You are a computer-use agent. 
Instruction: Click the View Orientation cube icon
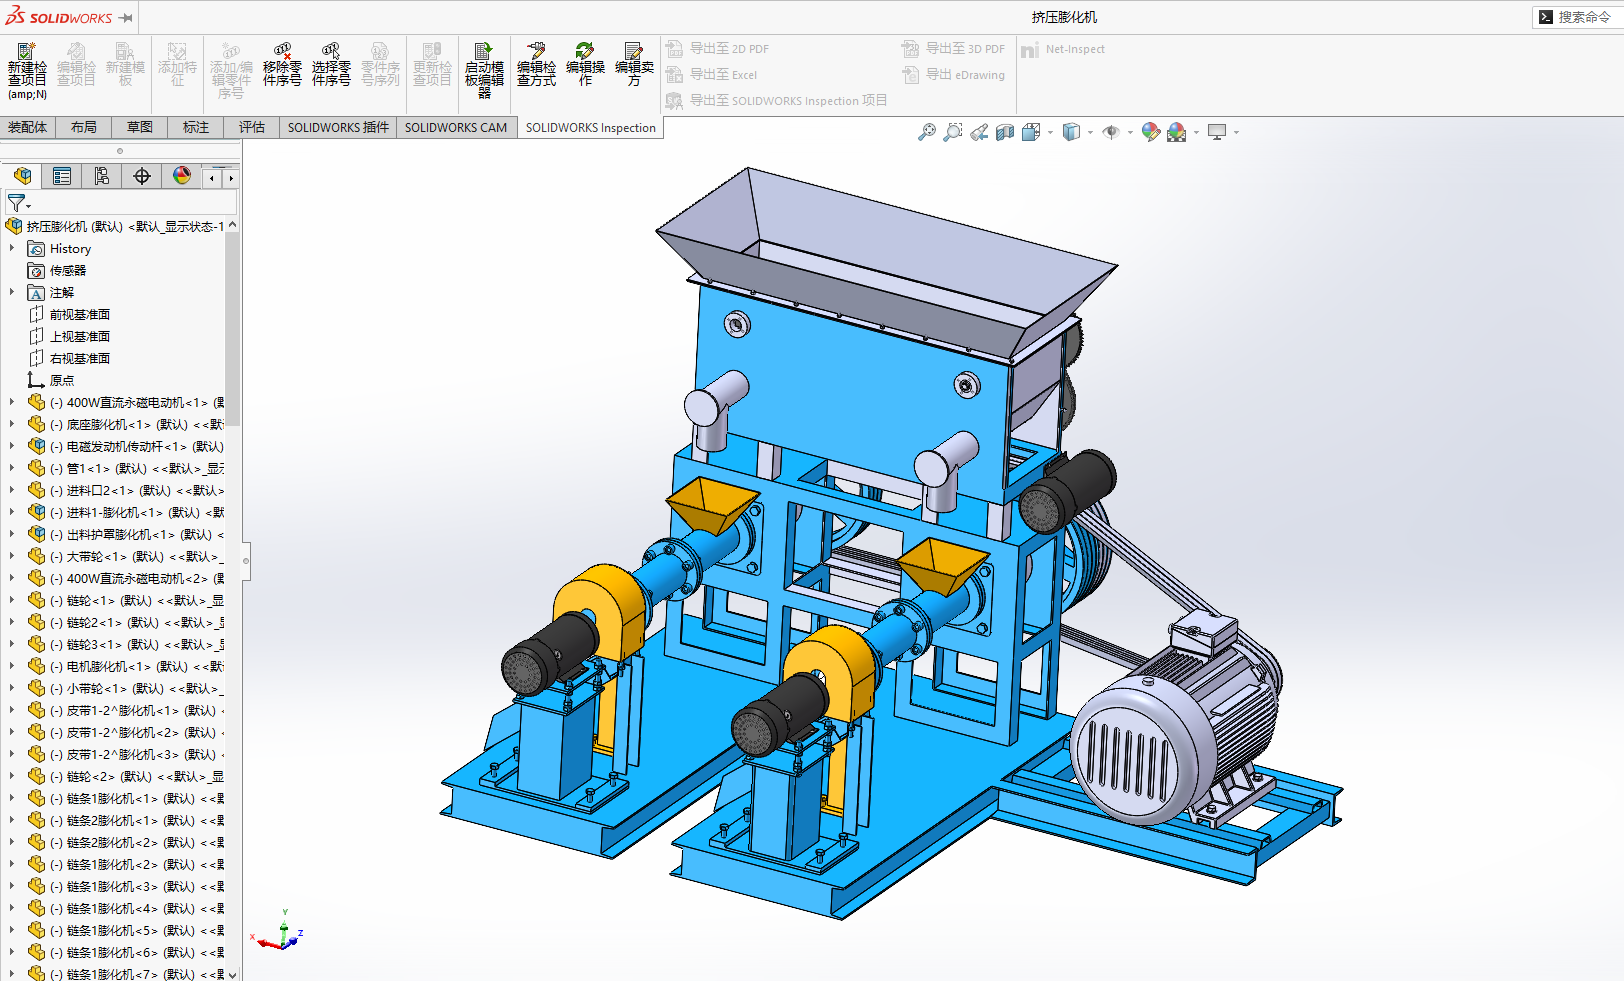coord(1031,132)
